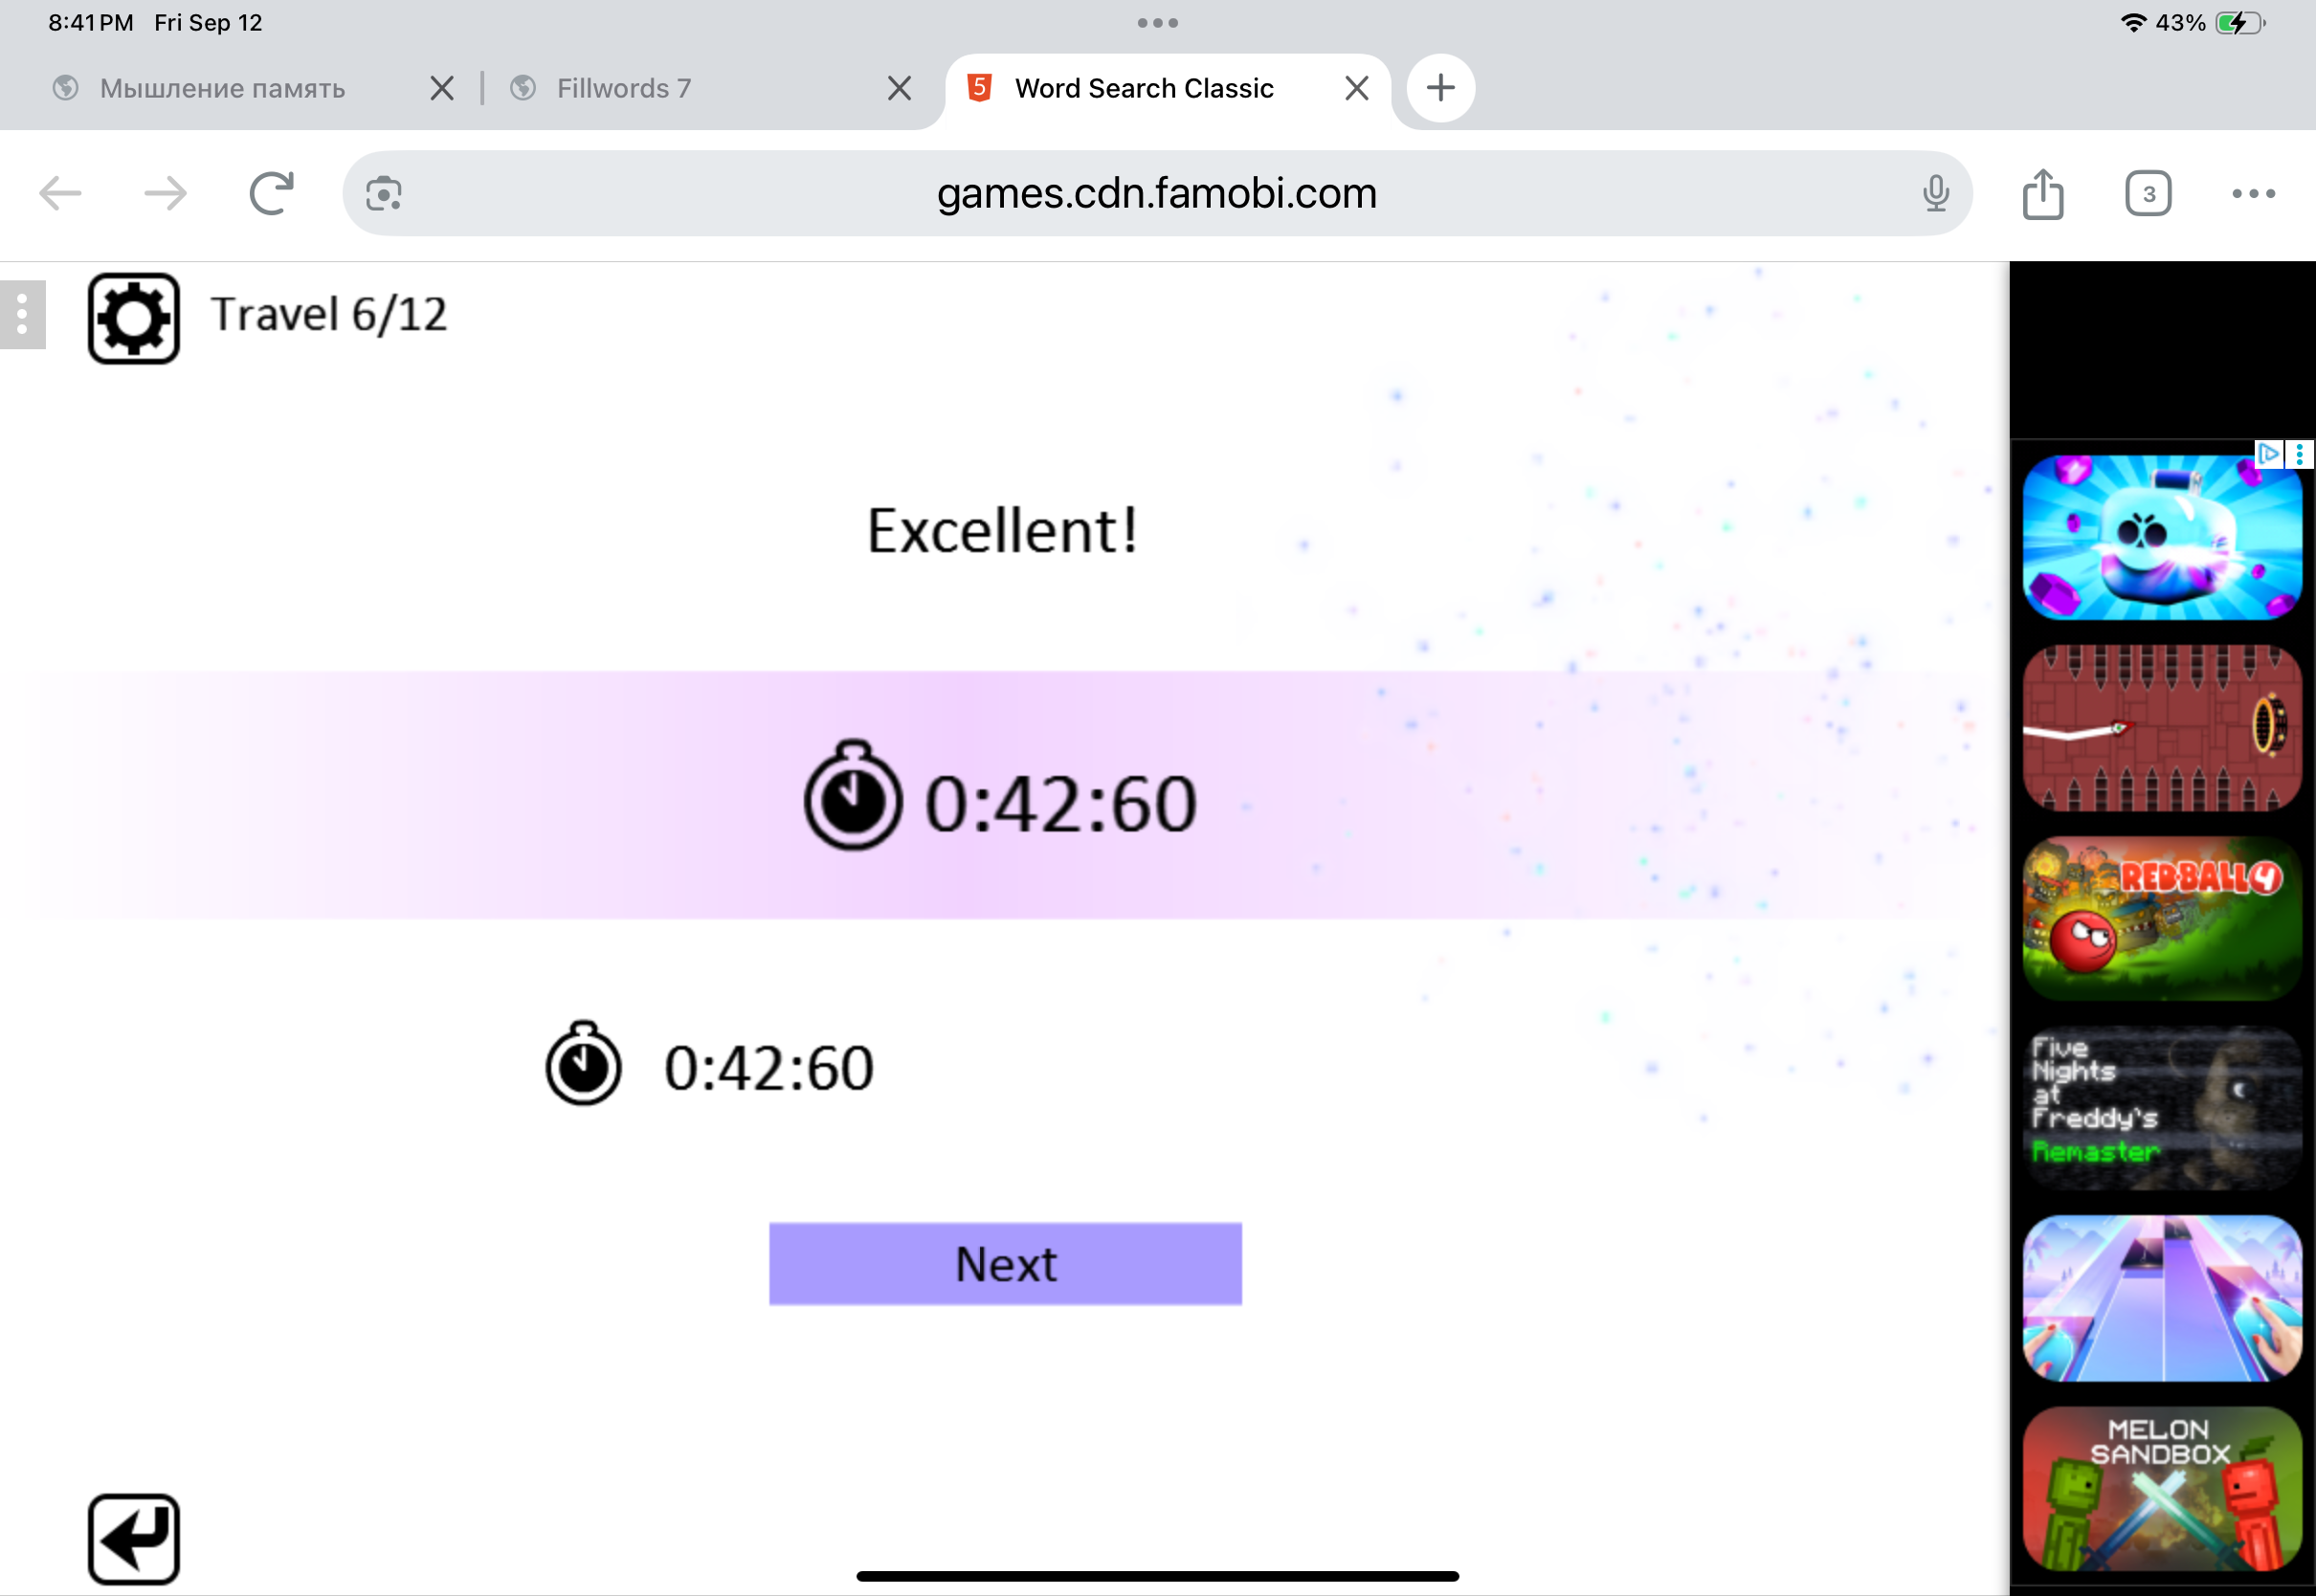Open the ad options dots icon
Screen dimensions: 2316x1596
tap(2299, 454)
